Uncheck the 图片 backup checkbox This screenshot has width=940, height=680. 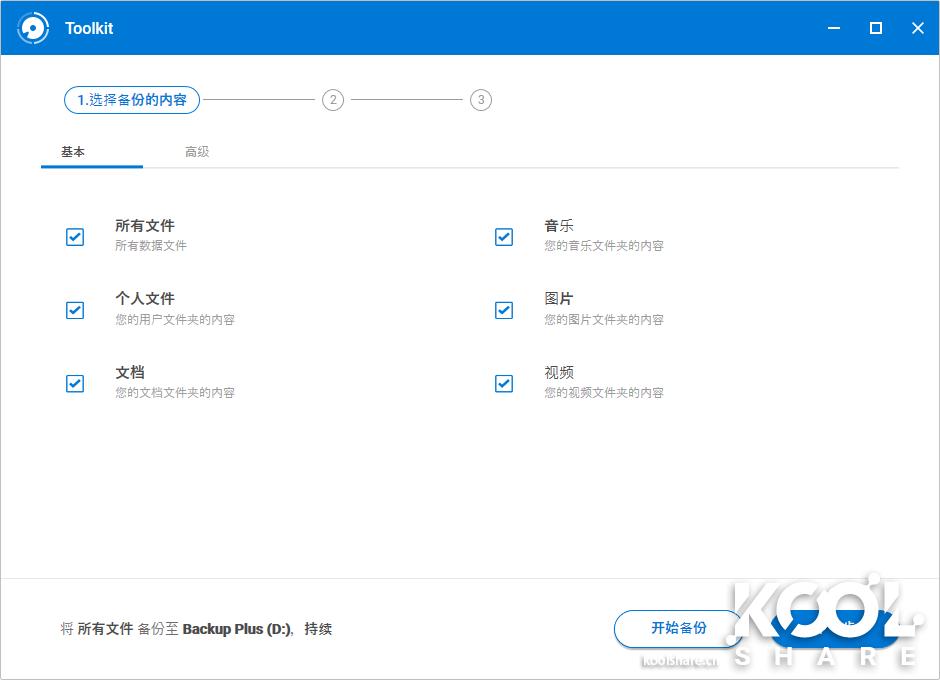(x=504, y=310)
